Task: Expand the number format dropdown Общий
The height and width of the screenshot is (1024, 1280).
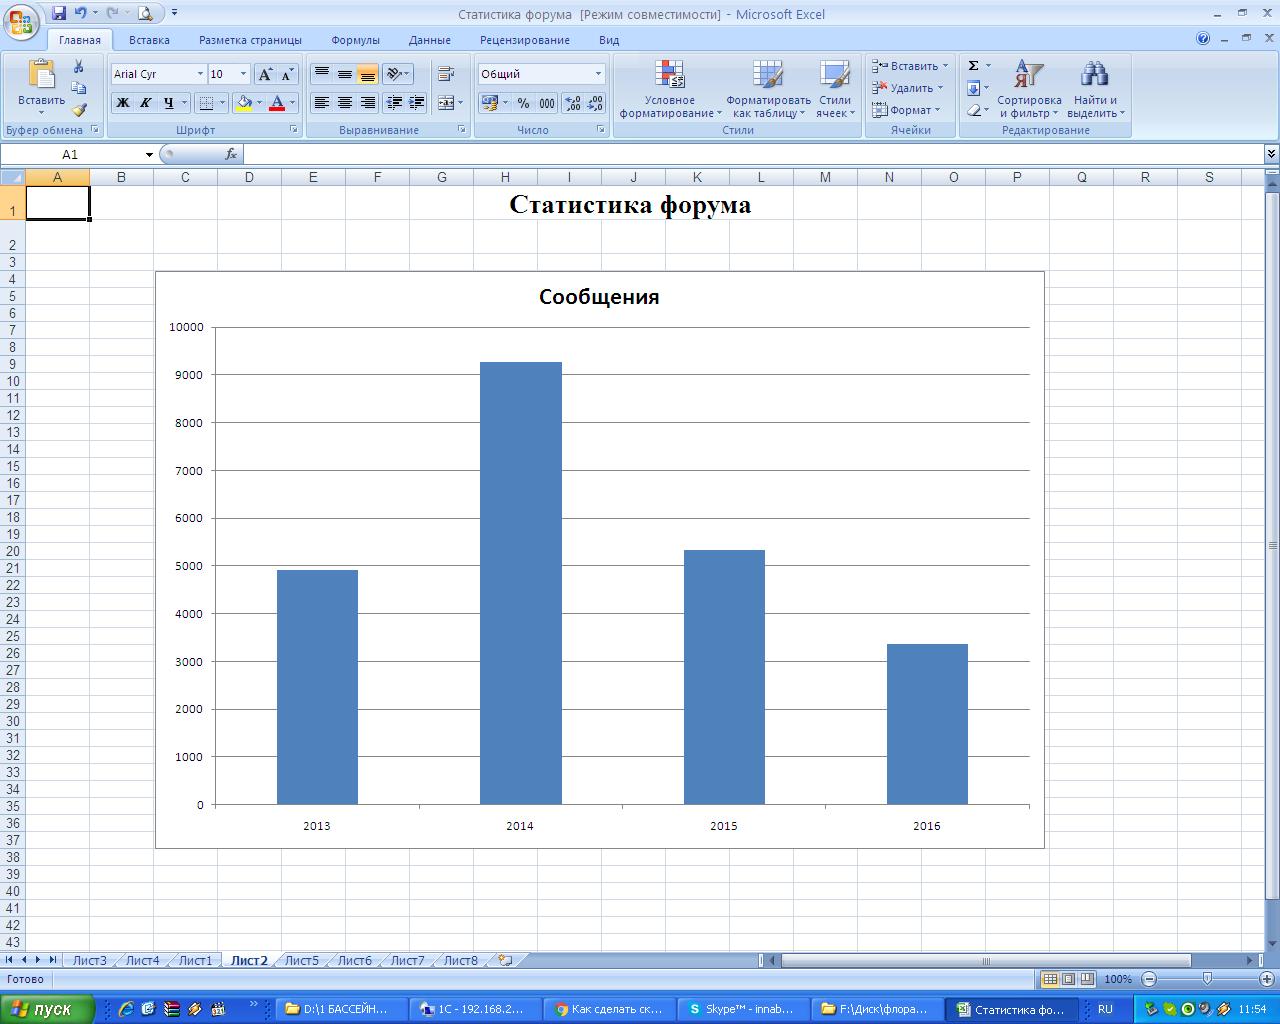Action: tap(598, 74)
